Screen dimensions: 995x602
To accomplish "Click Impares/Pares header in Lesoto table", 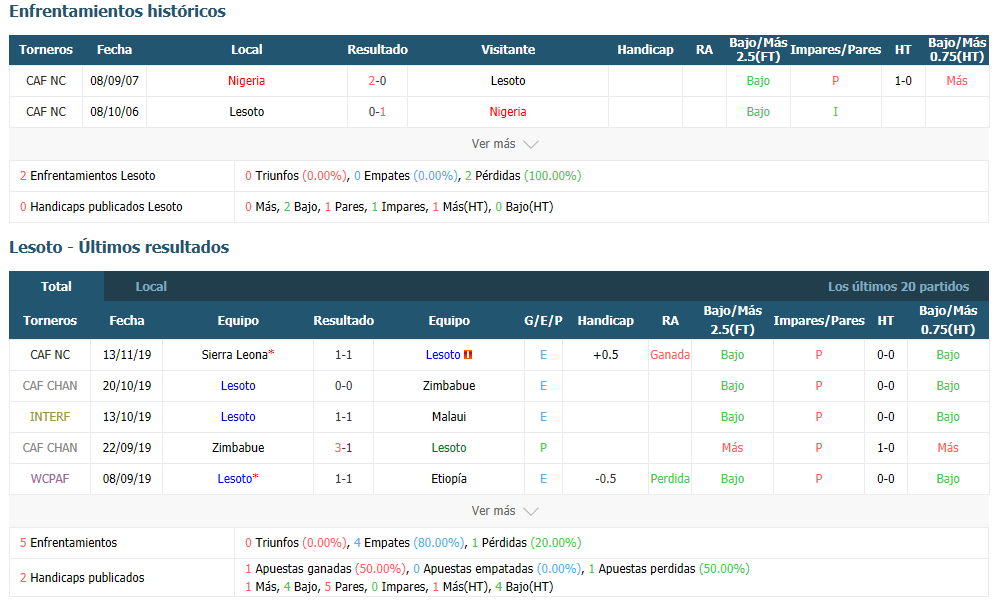I will click(819, 320).
